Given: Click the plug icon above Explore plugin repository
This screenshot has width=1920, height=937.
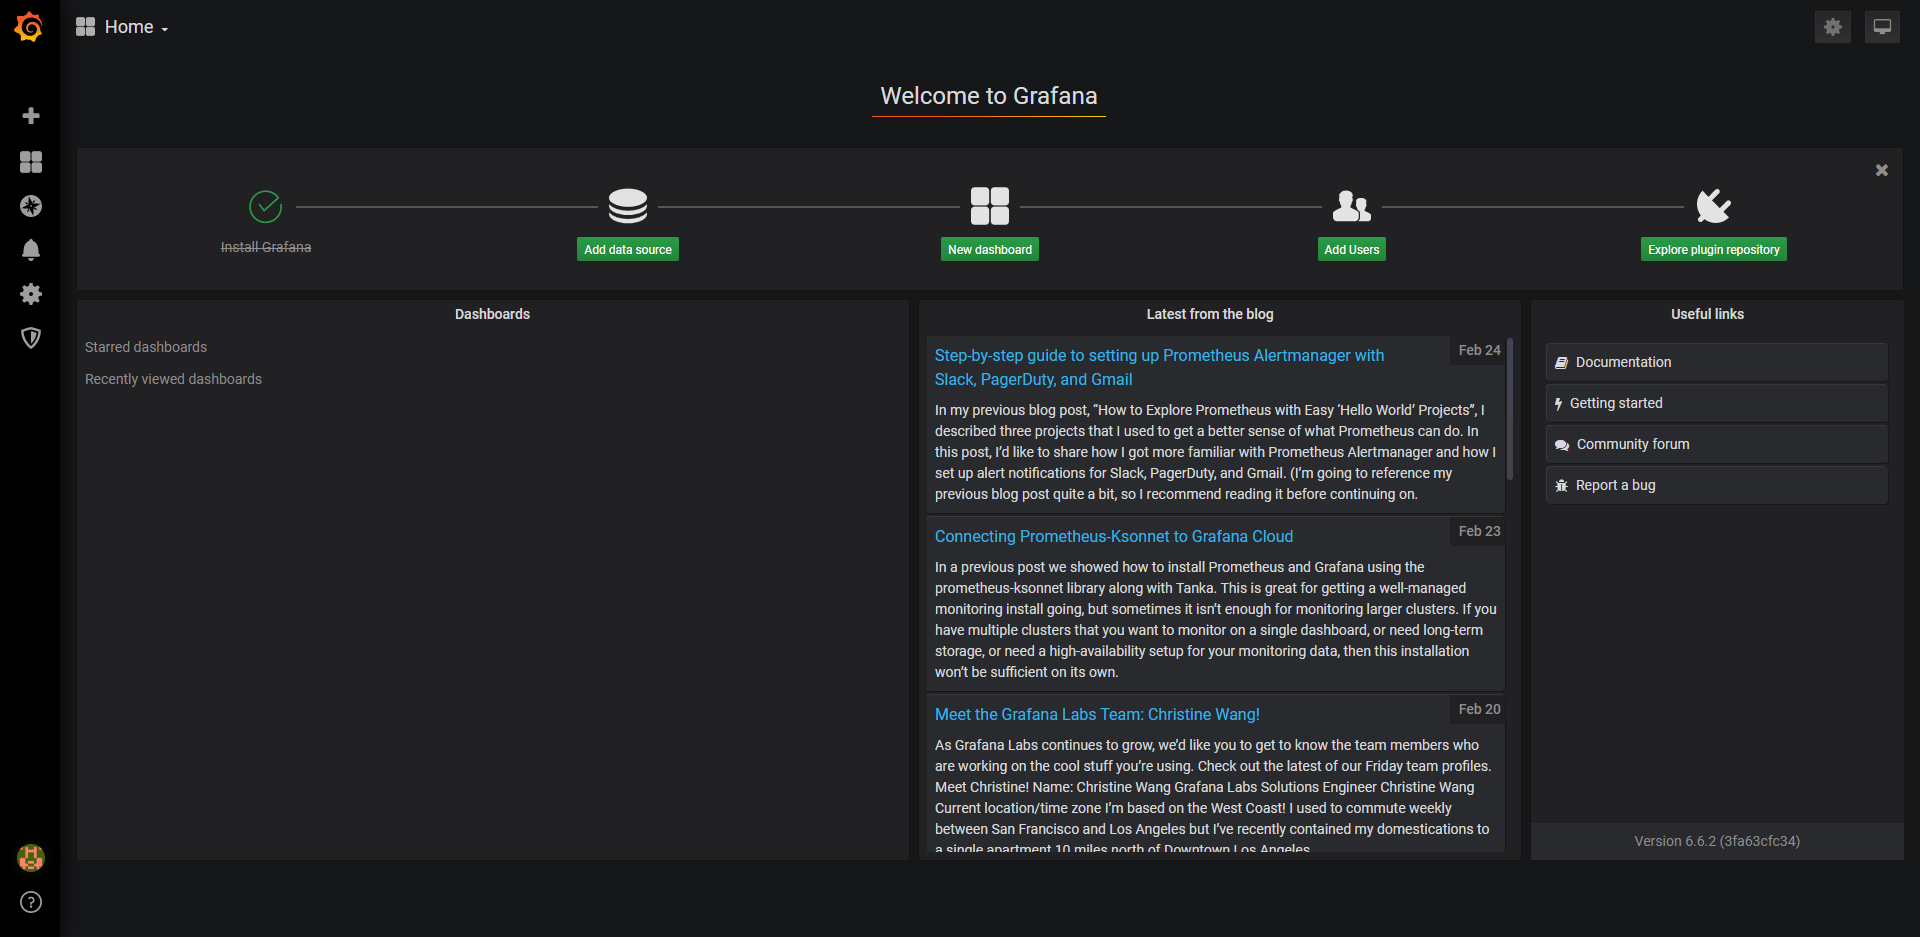Looking at the screenshot, I should coord(1713,206).
